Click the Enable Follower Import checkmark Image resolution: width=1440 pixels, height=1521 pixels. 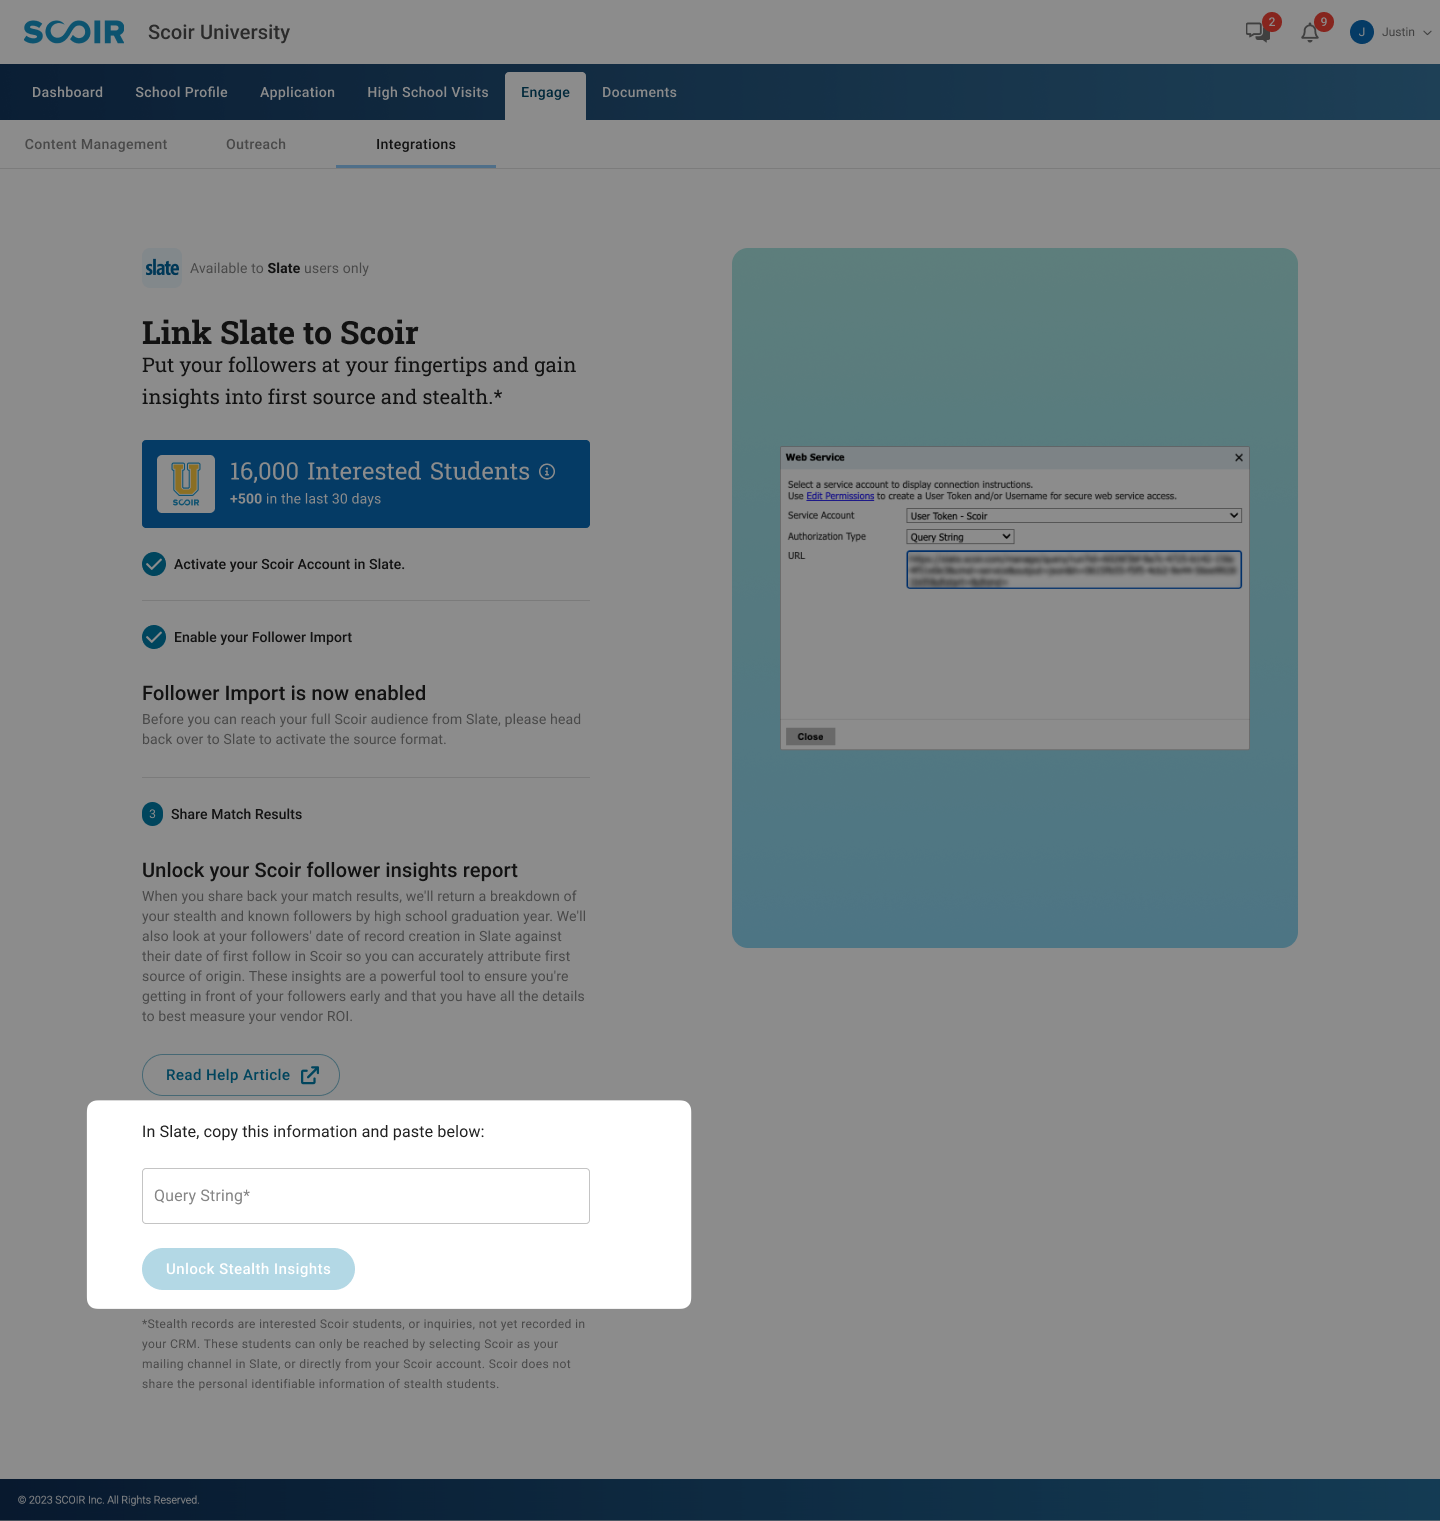click(x=154, y=637)
